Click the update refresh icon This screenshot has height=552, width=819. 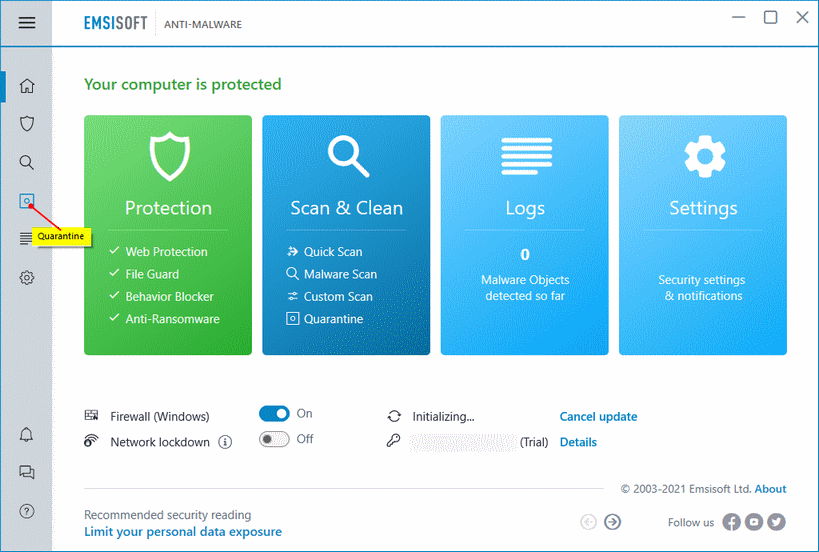[394, 416]
